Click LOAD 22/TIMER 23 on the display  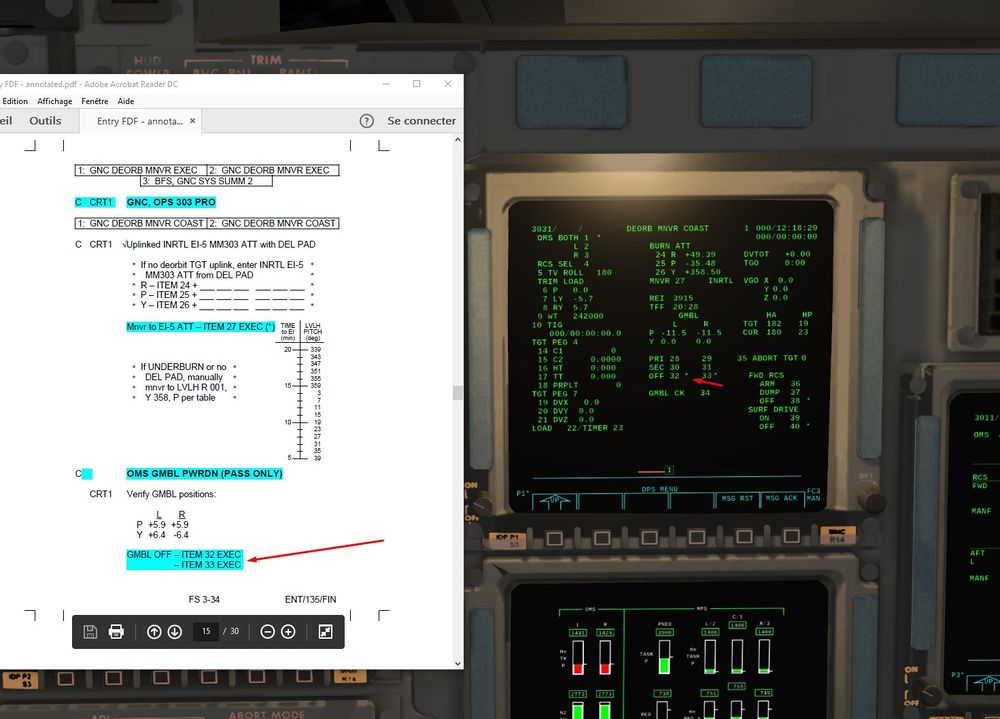tap(577, 428)
